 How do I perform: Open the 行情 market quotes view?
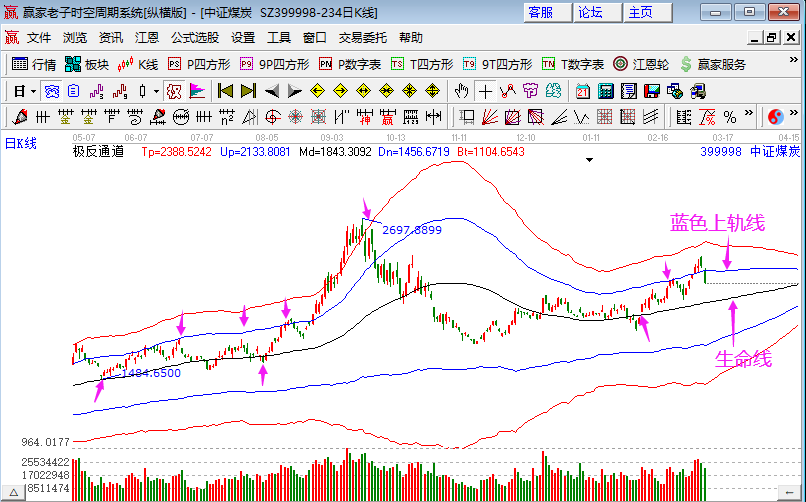click(x=33, y=64)
